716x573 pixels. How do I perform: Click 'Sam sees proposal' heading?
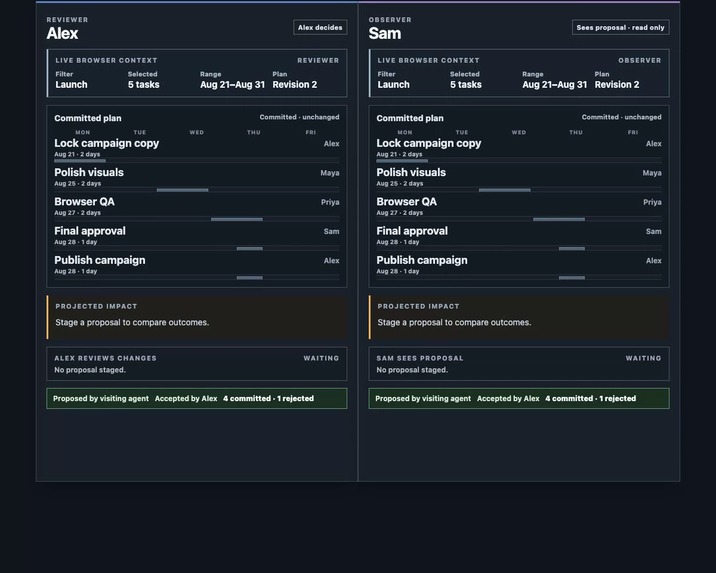click(420, 358)
